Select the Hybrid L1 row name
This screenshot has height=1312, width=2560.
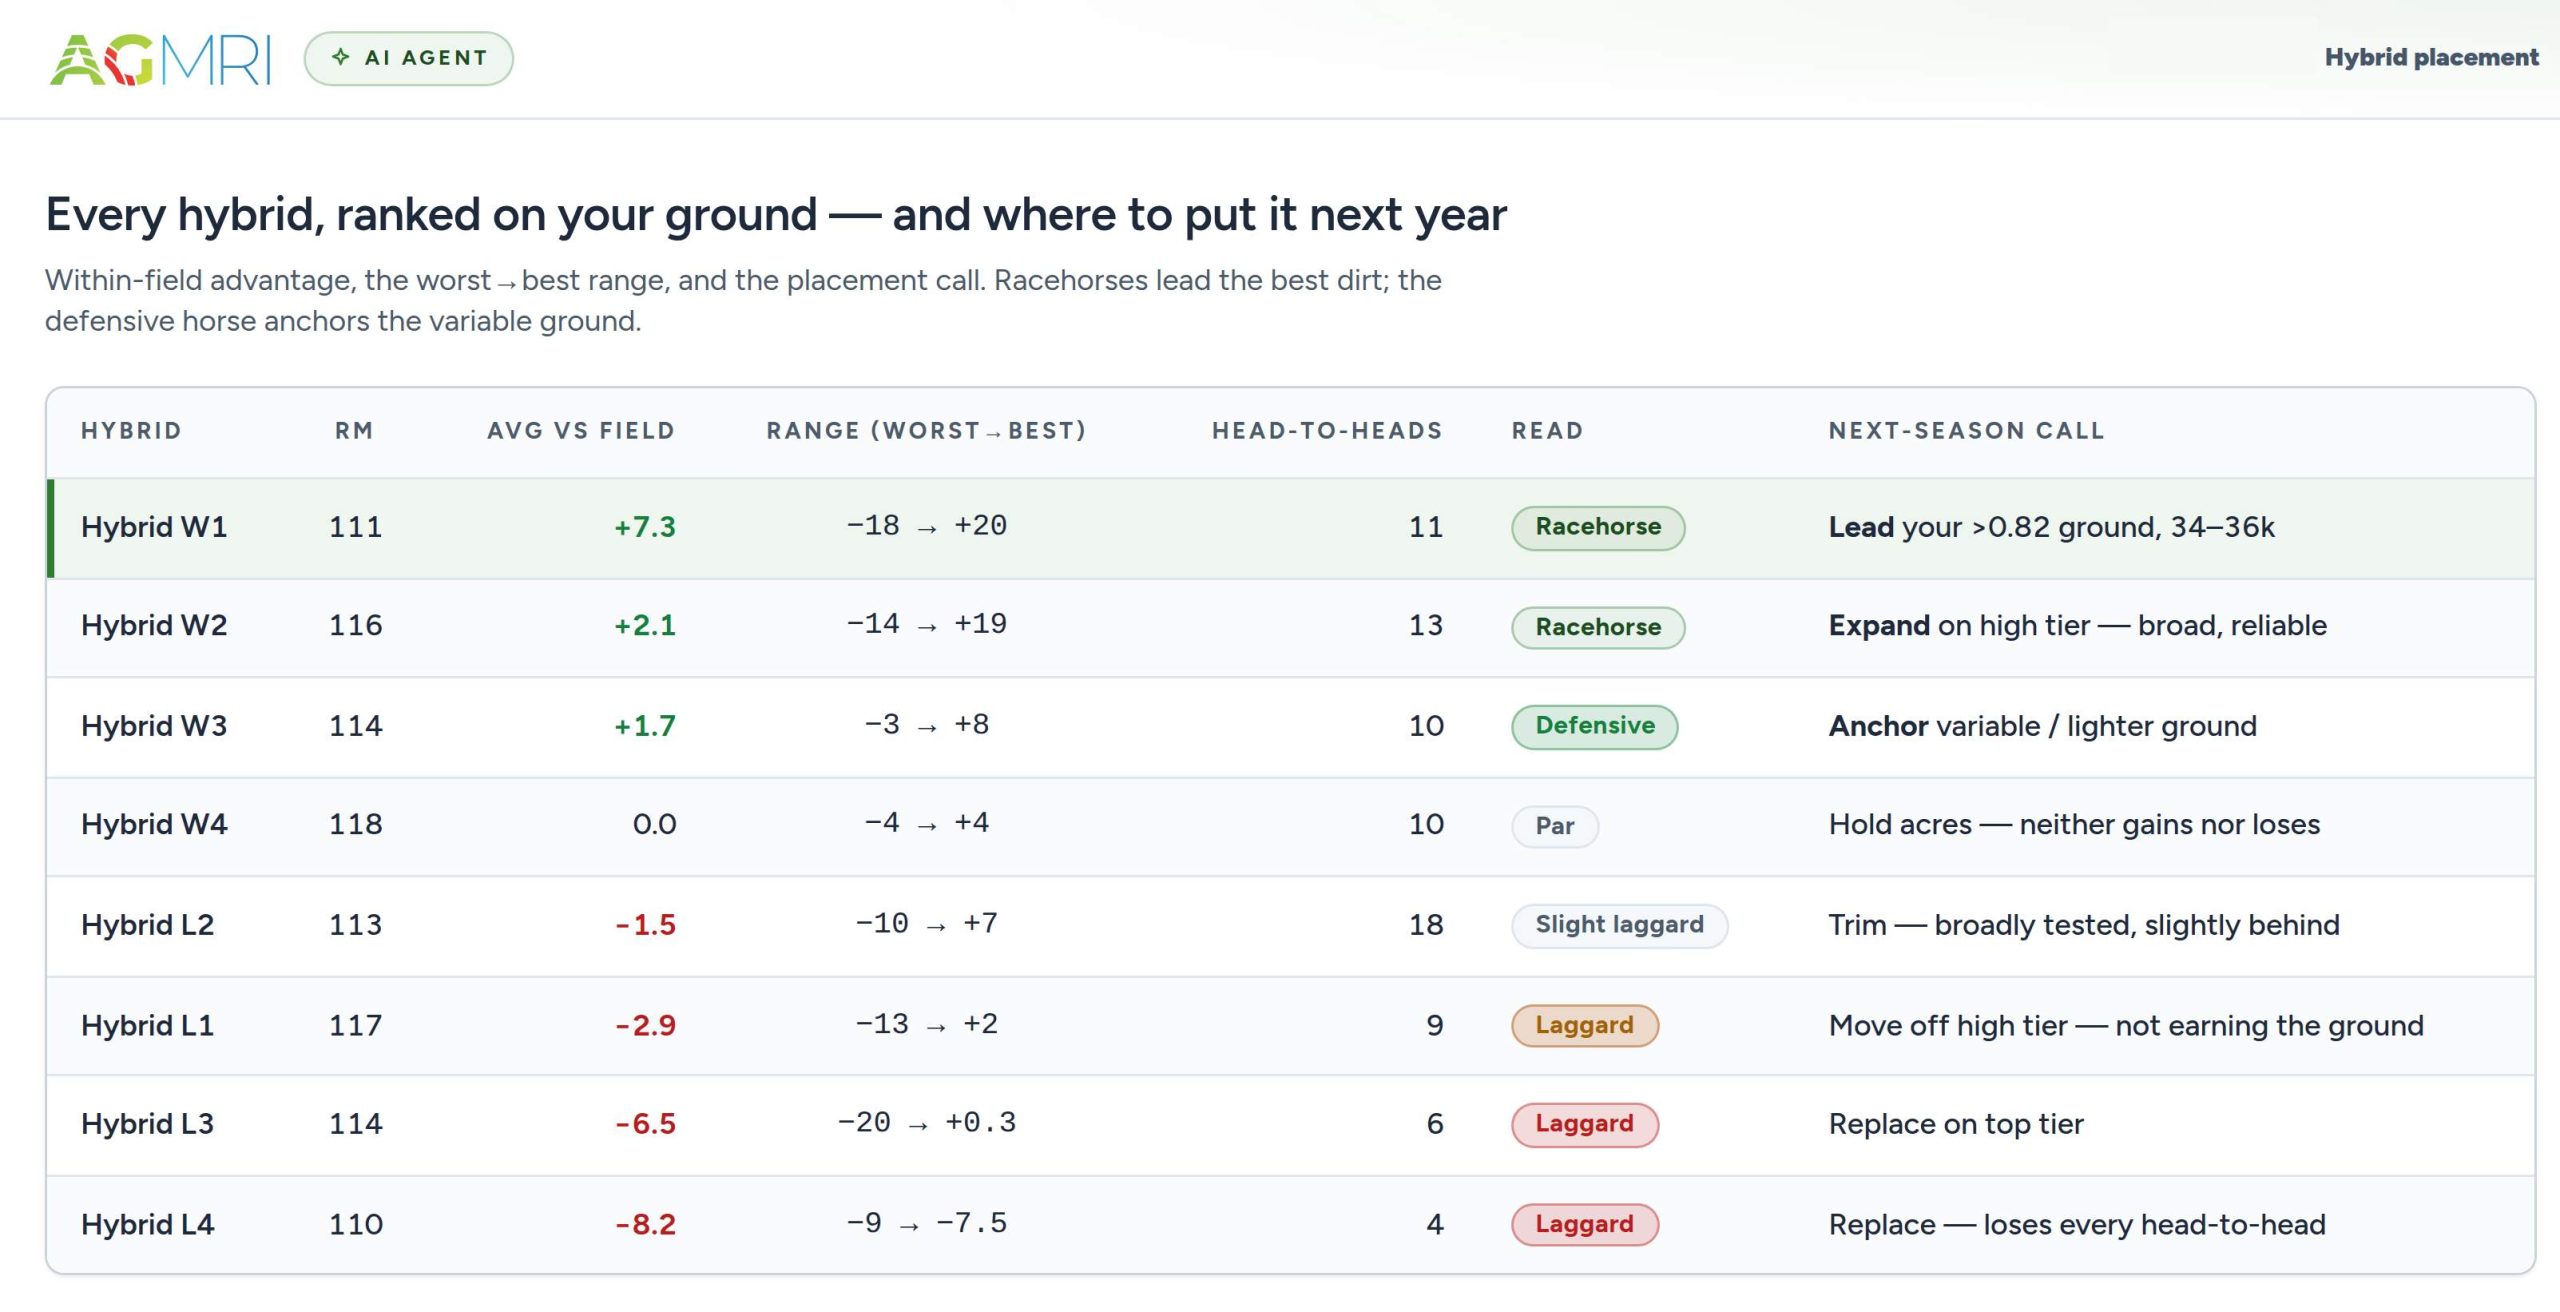148,1026
